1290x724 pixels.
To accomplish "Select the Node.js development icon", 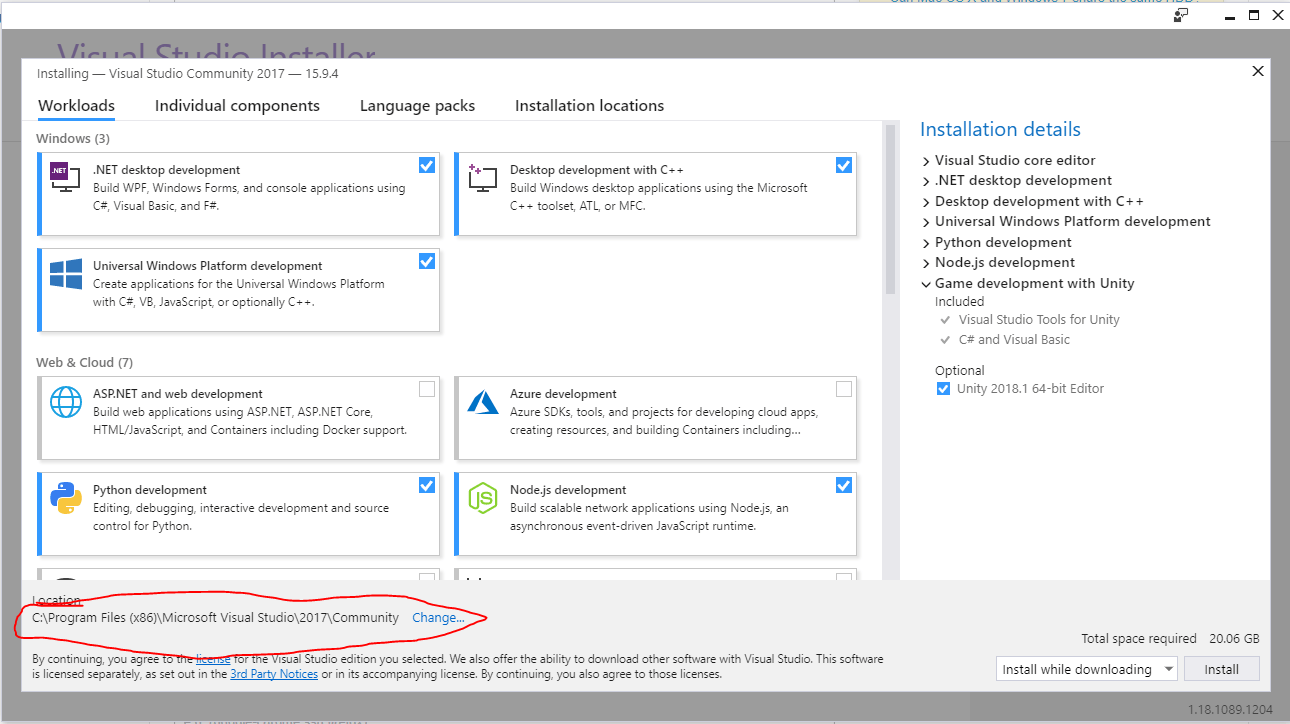I will 481,495.
